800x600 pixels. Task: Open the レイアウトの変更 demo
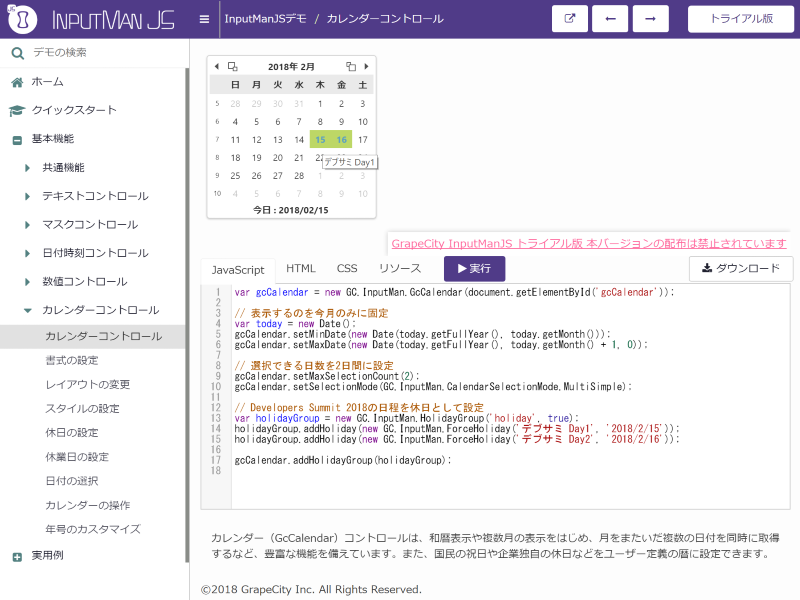coord(88,384)
